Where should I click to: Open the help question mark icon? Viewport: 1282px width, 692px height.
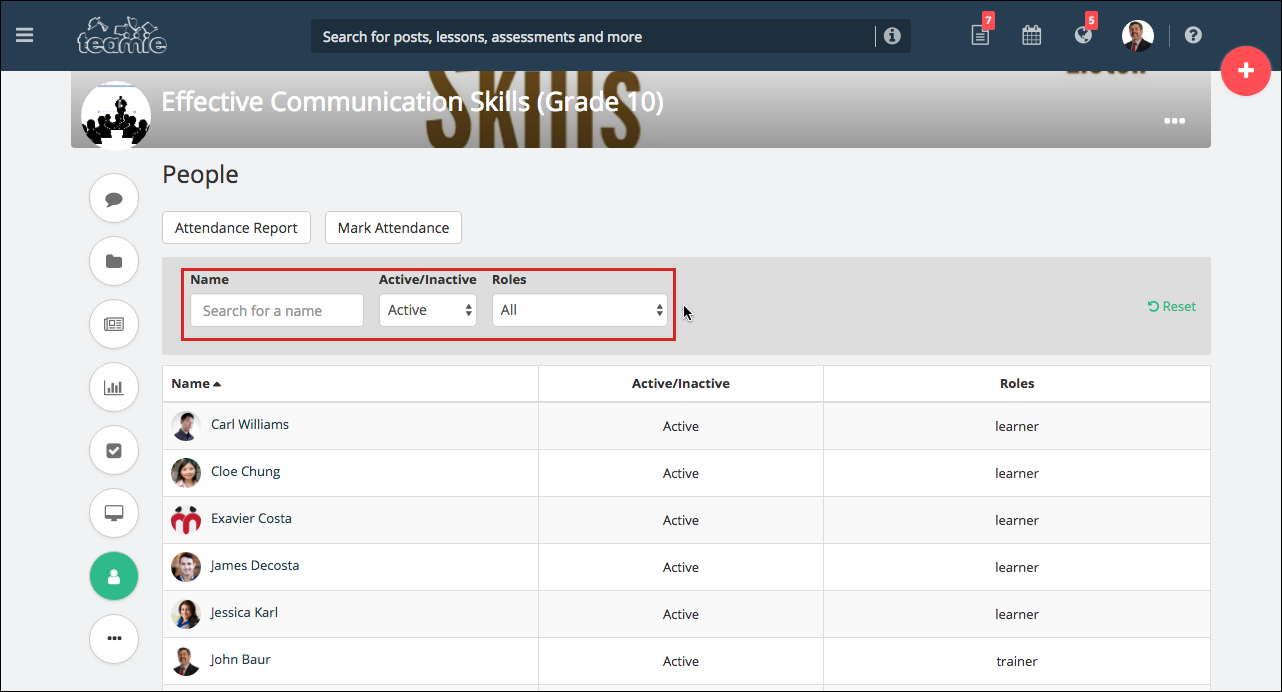point(1193,35)
